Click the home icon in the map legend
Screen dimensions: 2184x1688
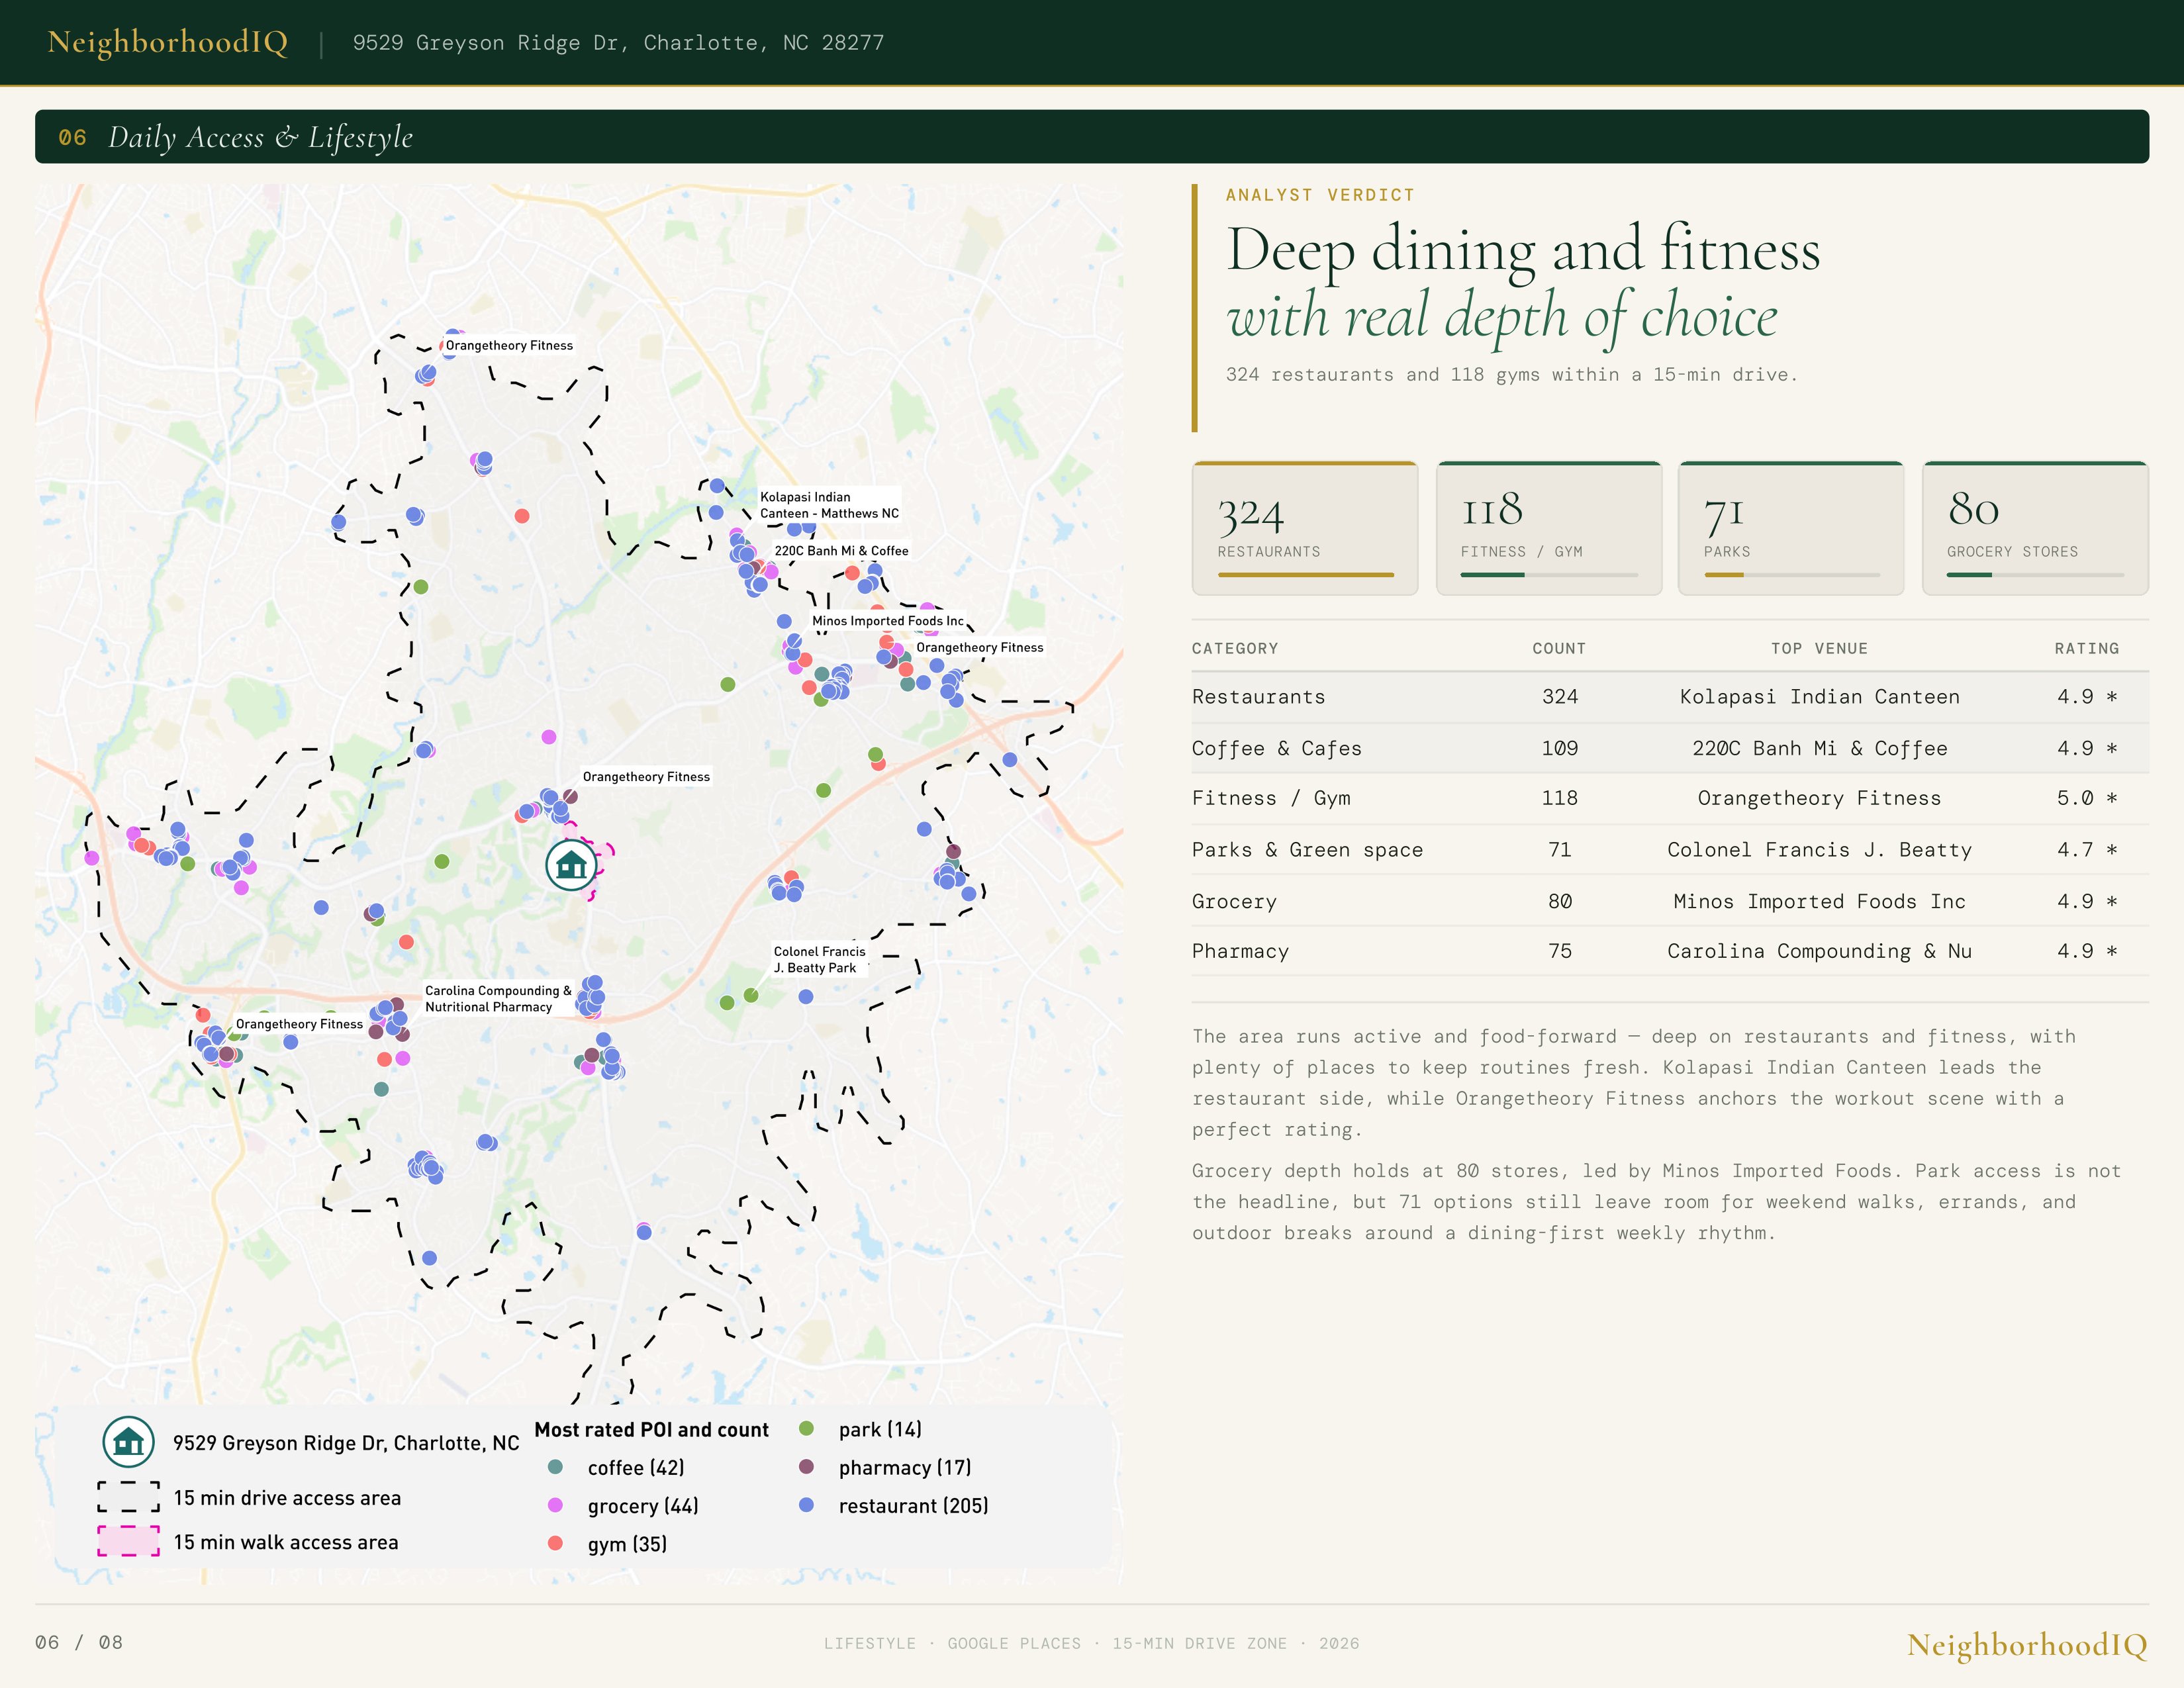point(129,1442)
